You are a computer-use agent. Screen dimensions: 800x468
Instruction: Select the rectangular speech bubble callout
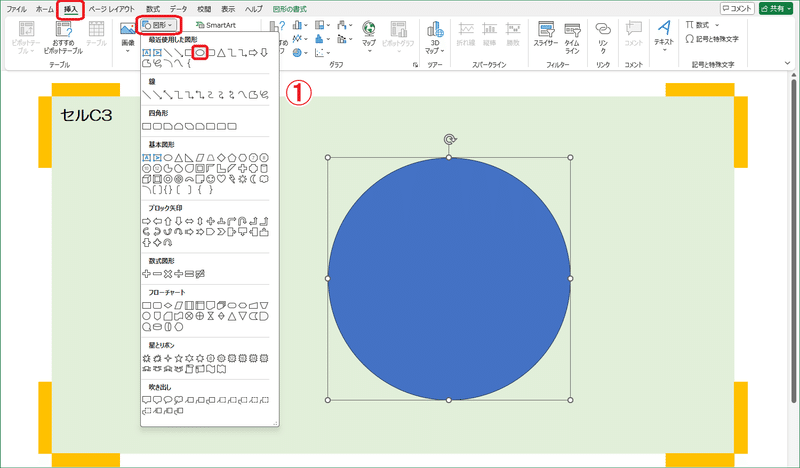coord(146,400)
